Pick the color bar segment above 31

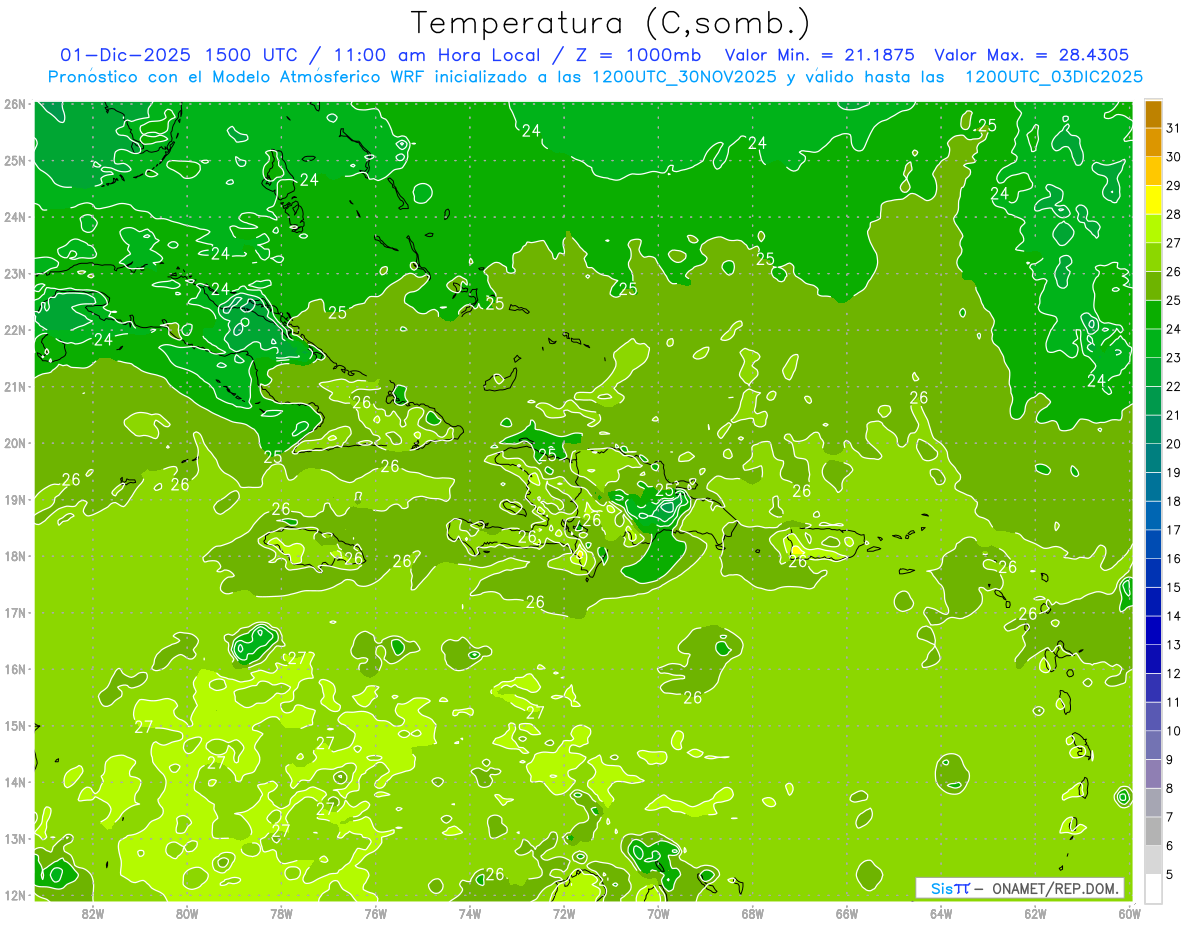(x=1153, y=113)
